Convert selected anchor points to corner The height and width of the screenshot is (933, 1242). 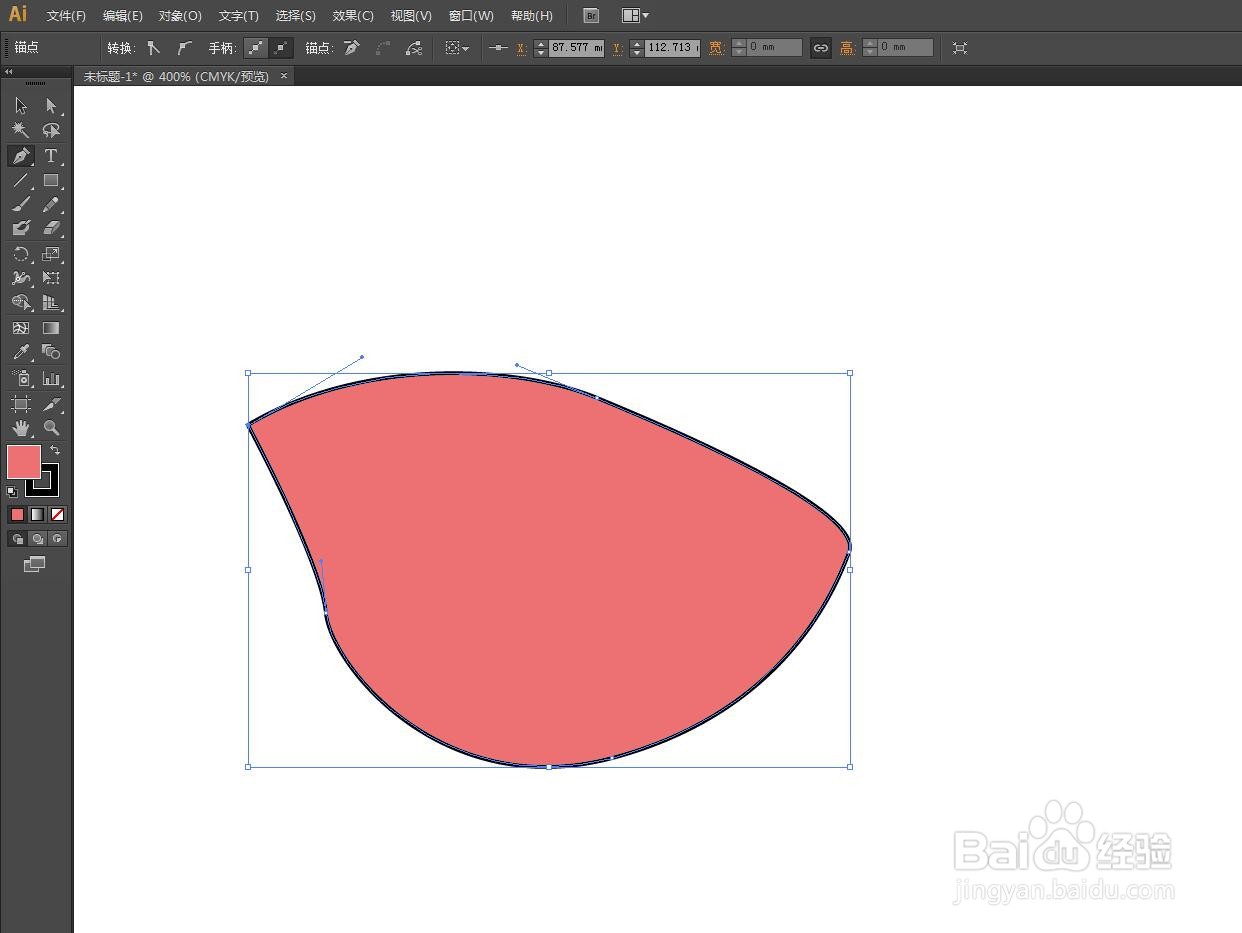click(x=153, y=48)
